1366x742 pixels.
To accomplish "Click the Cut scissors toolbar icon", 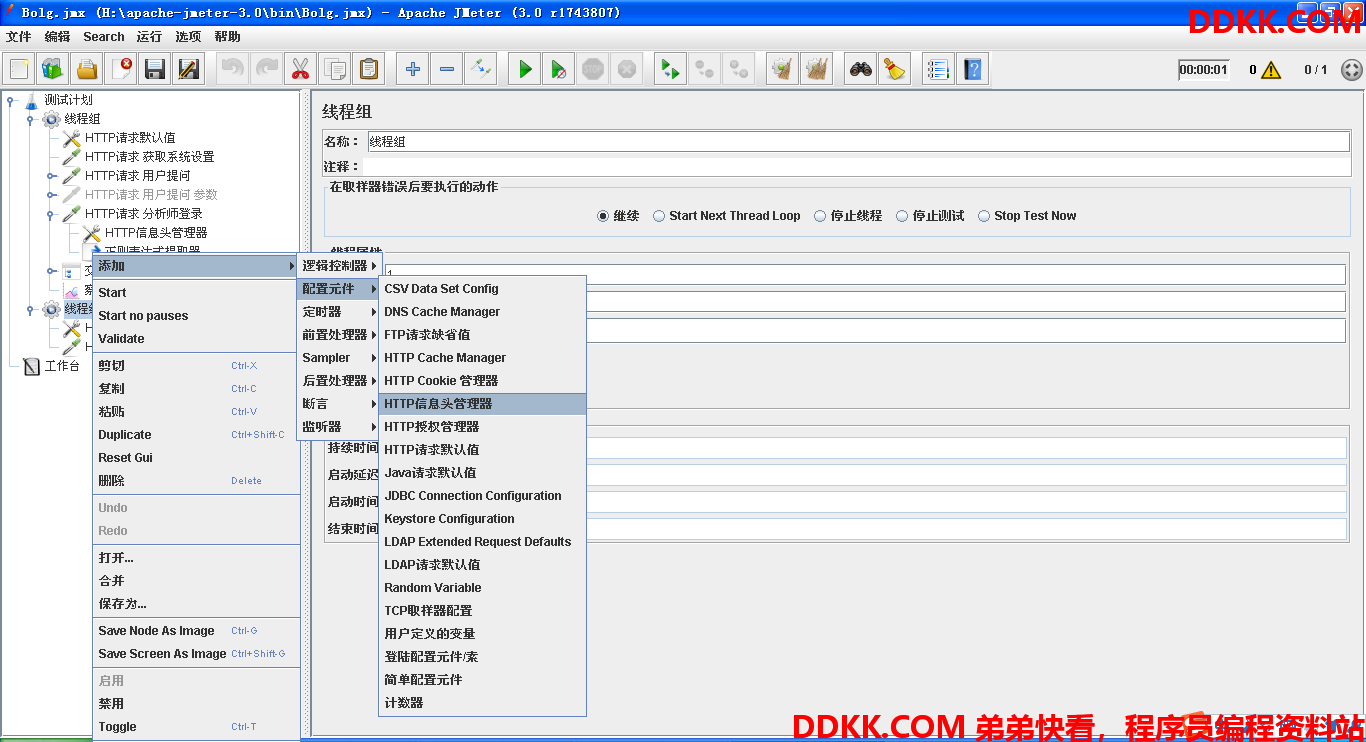I will [300, 69].
